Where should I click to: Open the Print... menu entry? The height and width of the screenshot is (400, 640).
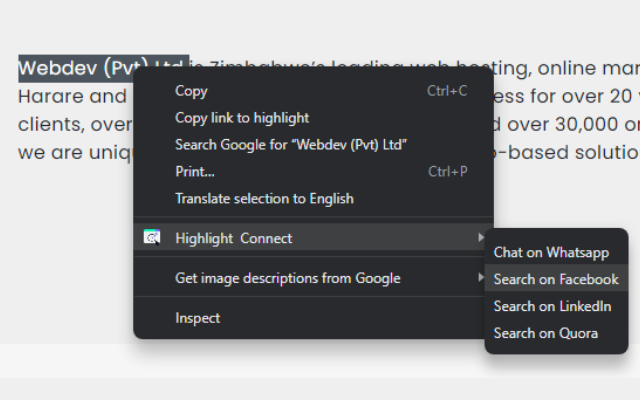(x=313, y=172)
